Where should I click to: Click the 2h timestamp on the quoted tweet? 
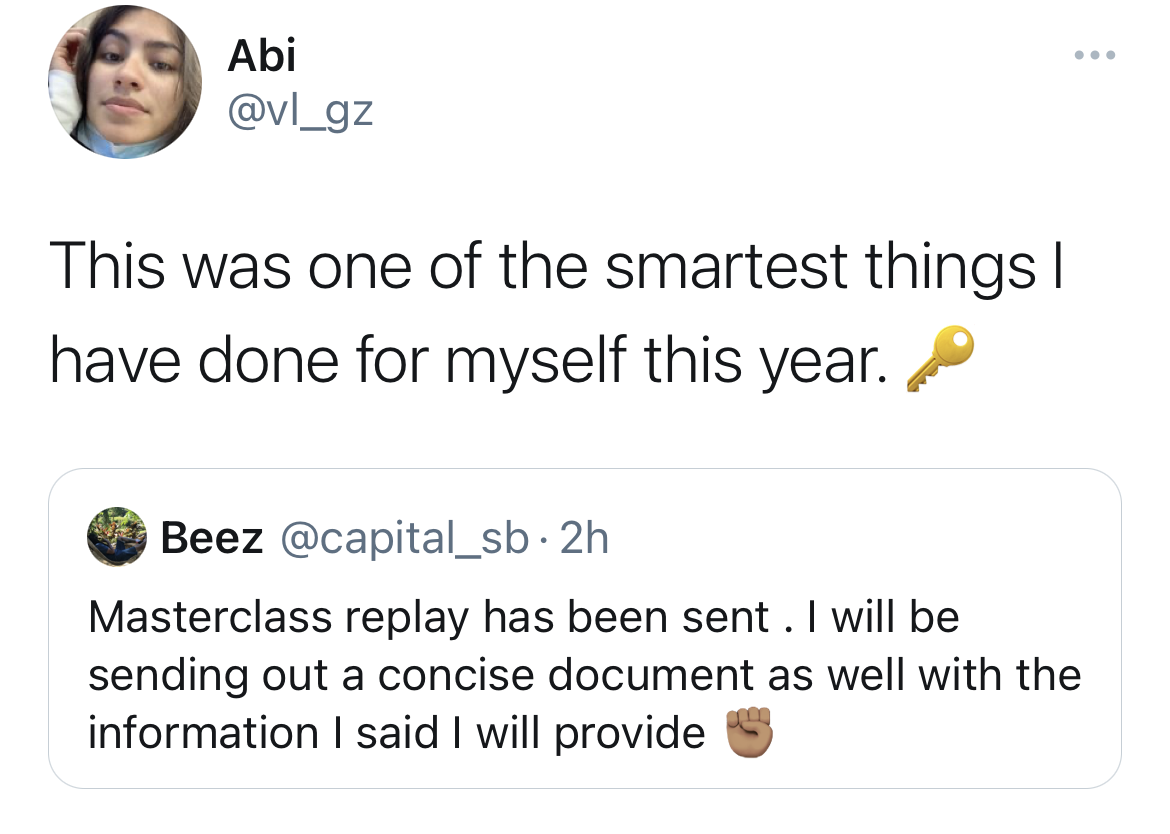tap(583, 539)
